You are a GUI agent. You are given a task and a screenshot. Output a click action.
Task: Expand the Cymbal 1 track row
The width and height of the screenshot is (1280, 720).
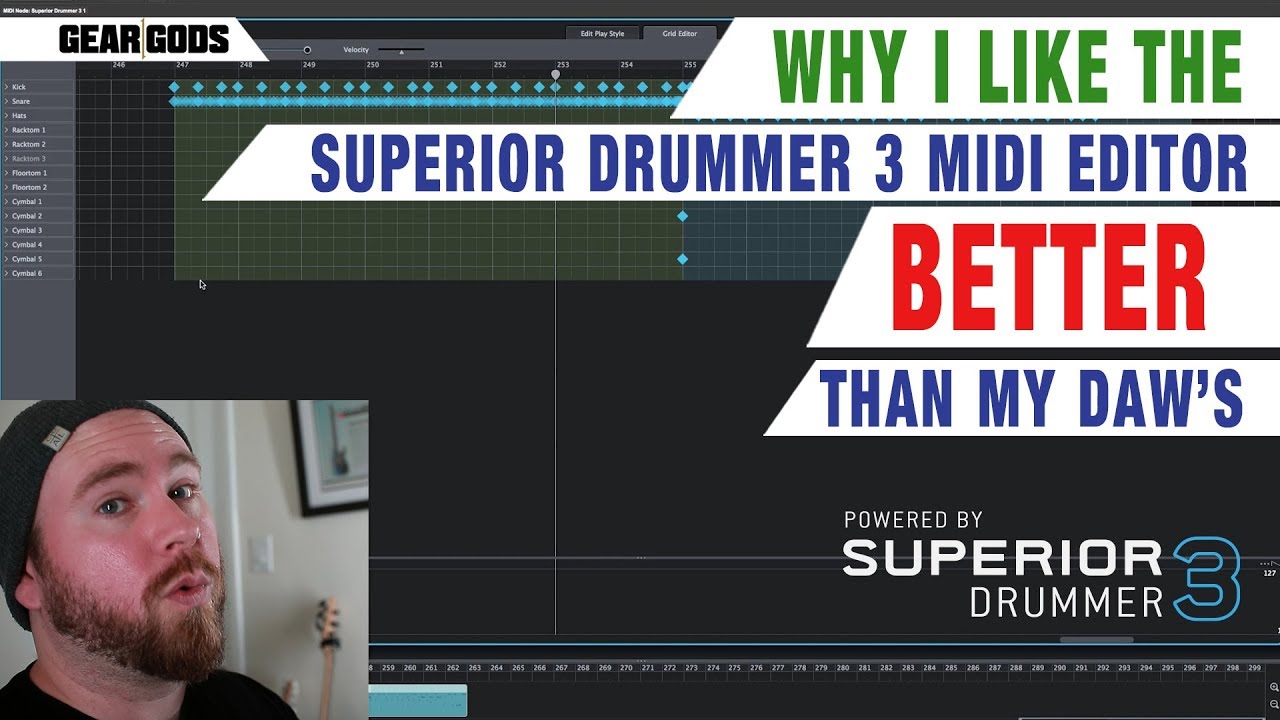tap(6, 202)
